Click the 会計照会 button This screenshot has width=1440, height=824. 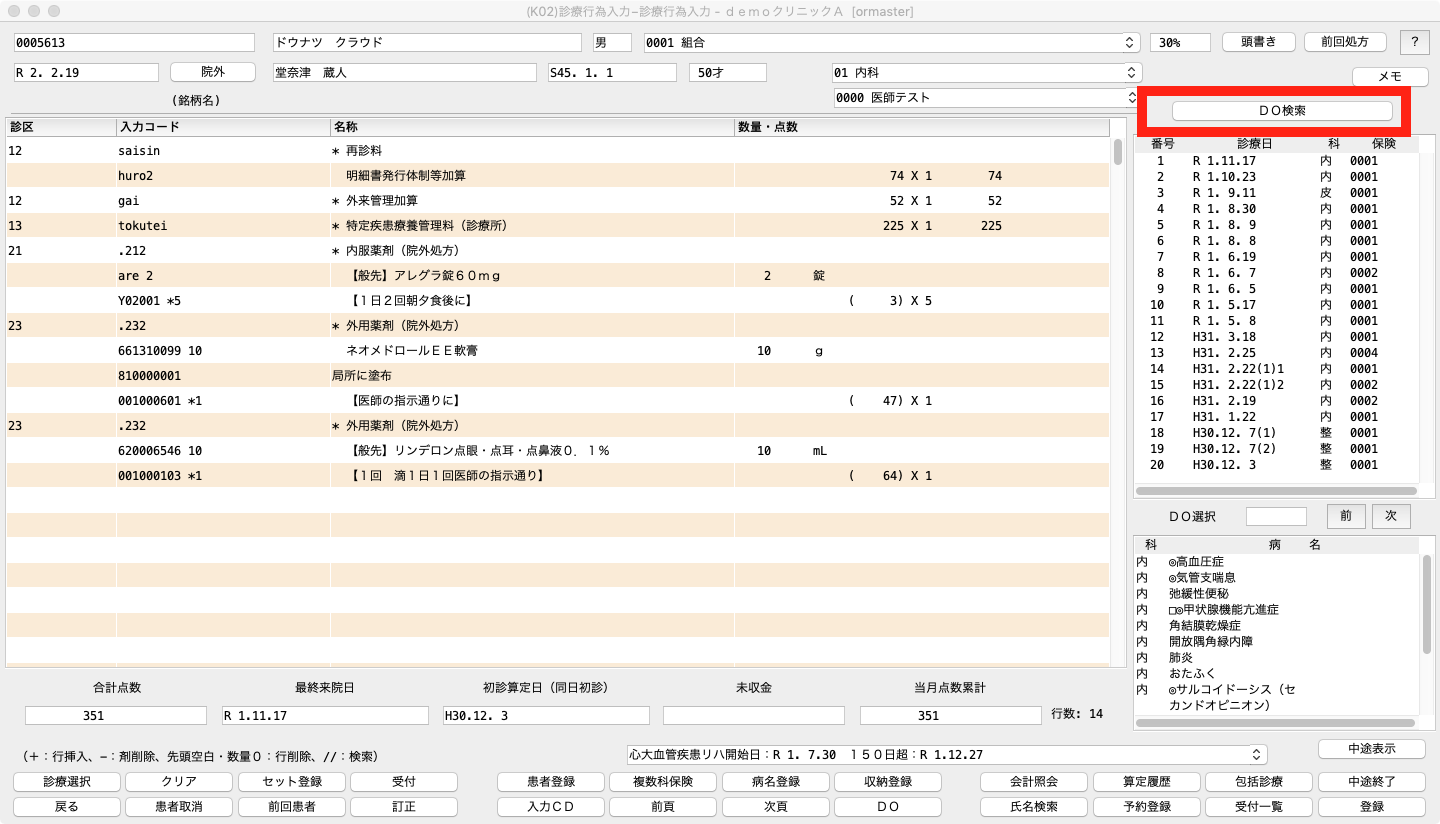(x=1031, y=782)
